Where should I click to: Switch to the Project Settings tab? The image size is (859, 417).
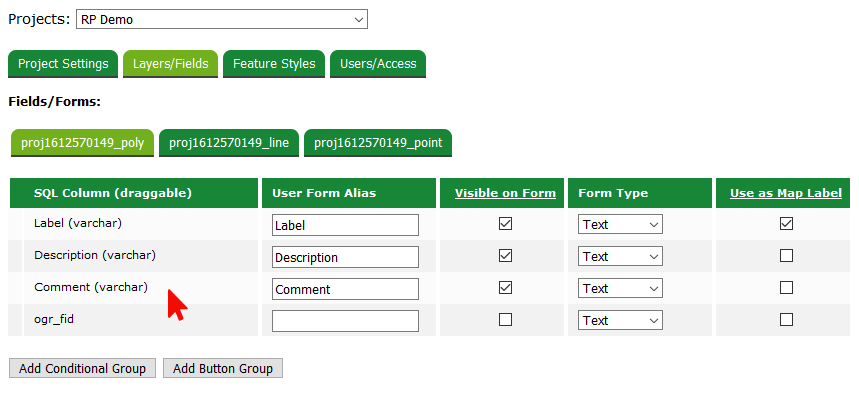63,64
